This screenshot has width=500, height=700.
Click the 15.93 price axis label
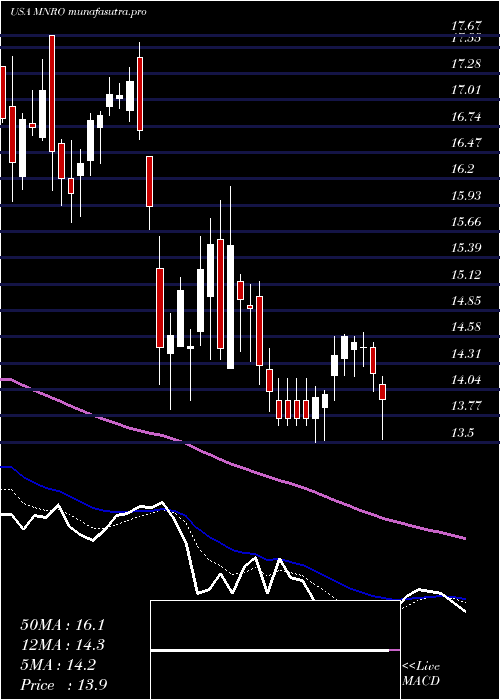466,196
